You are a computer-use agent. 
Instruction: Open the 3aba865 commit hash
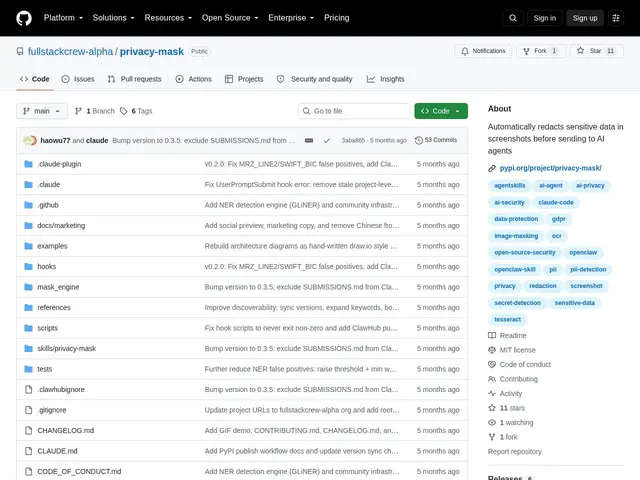[353, 140]
